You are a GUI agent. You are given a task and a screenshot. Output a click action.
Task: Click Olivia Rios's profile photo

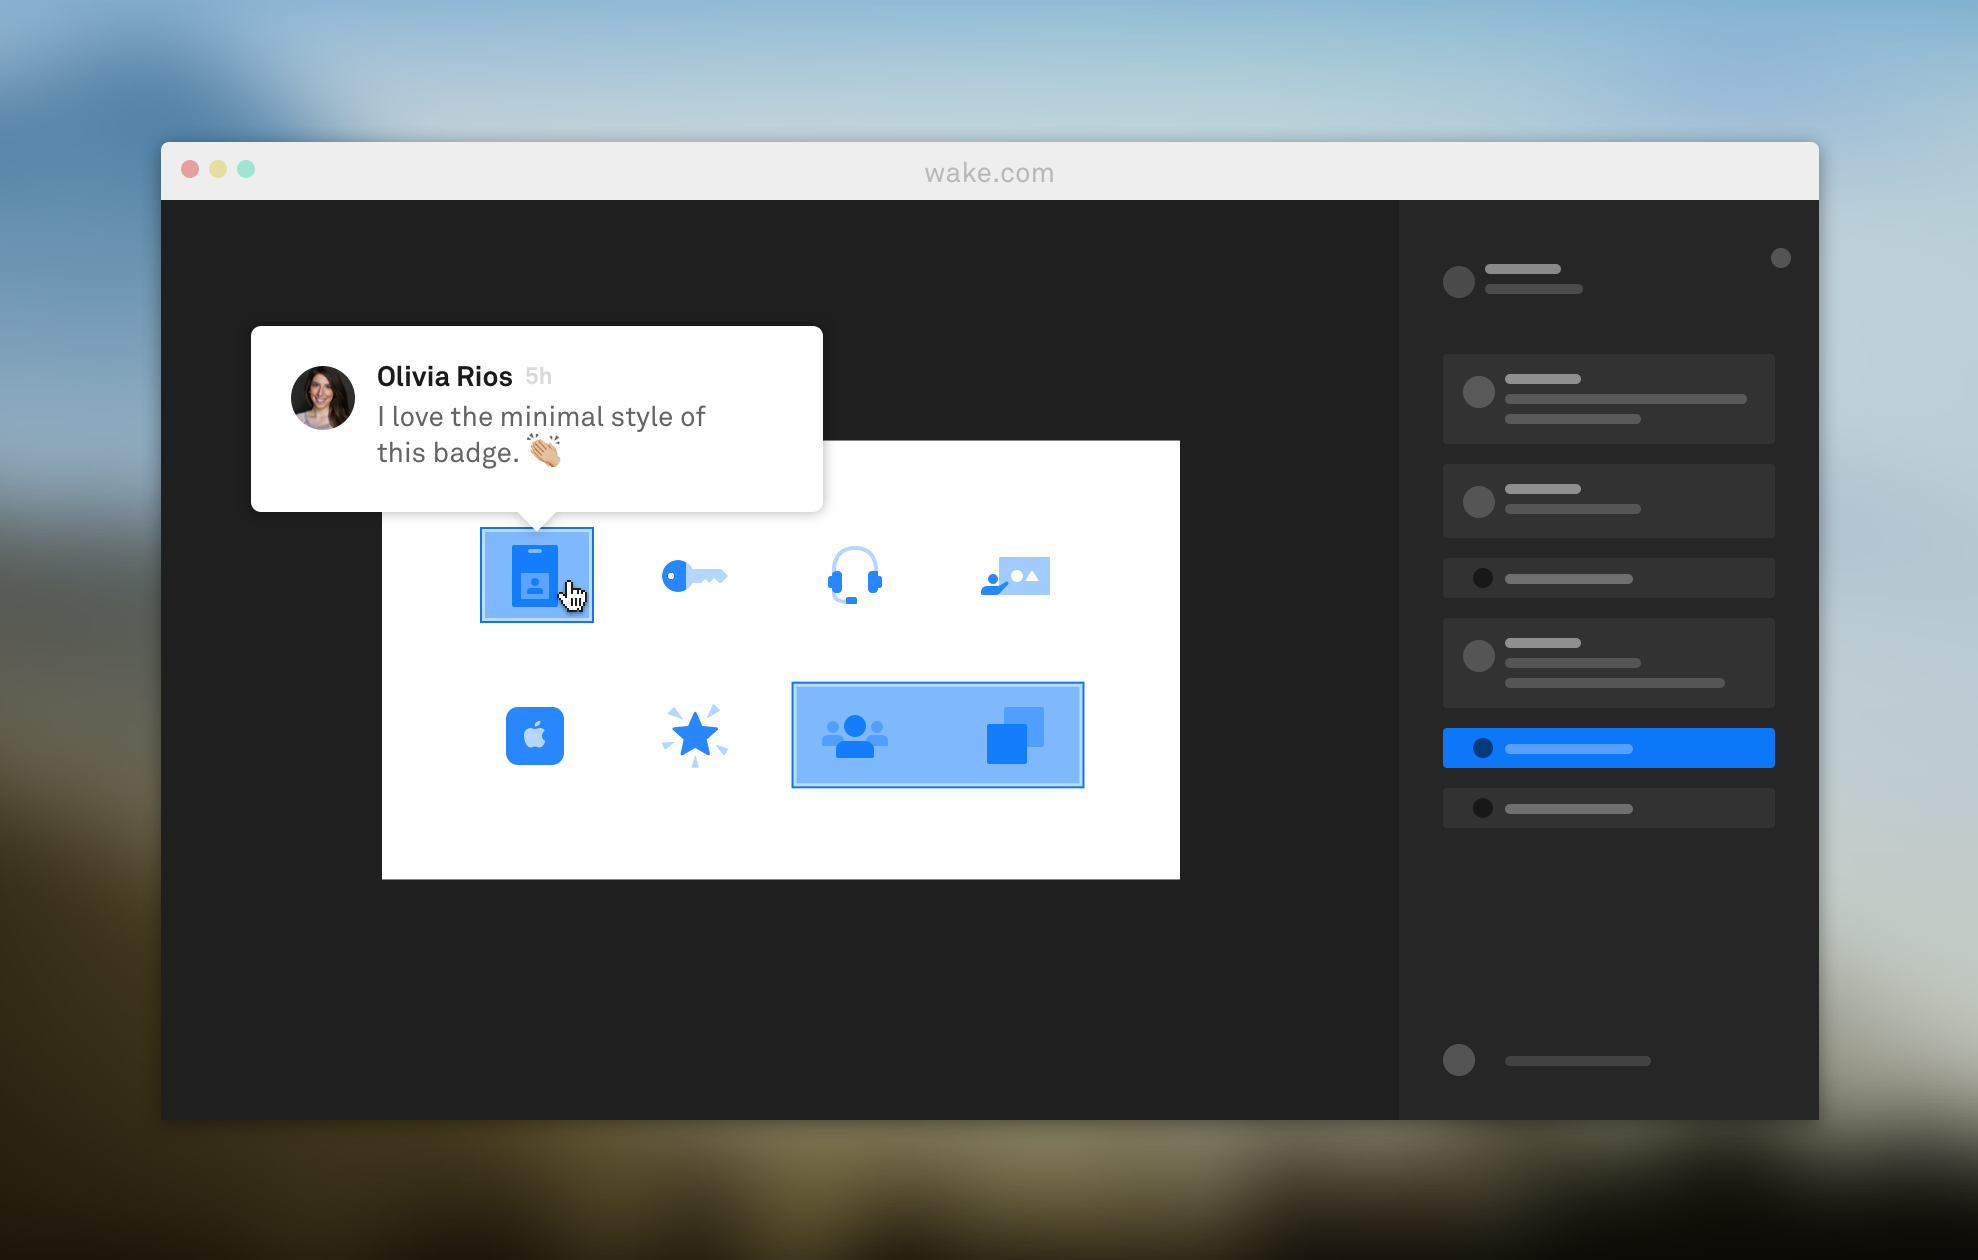(x=323, y=397)
